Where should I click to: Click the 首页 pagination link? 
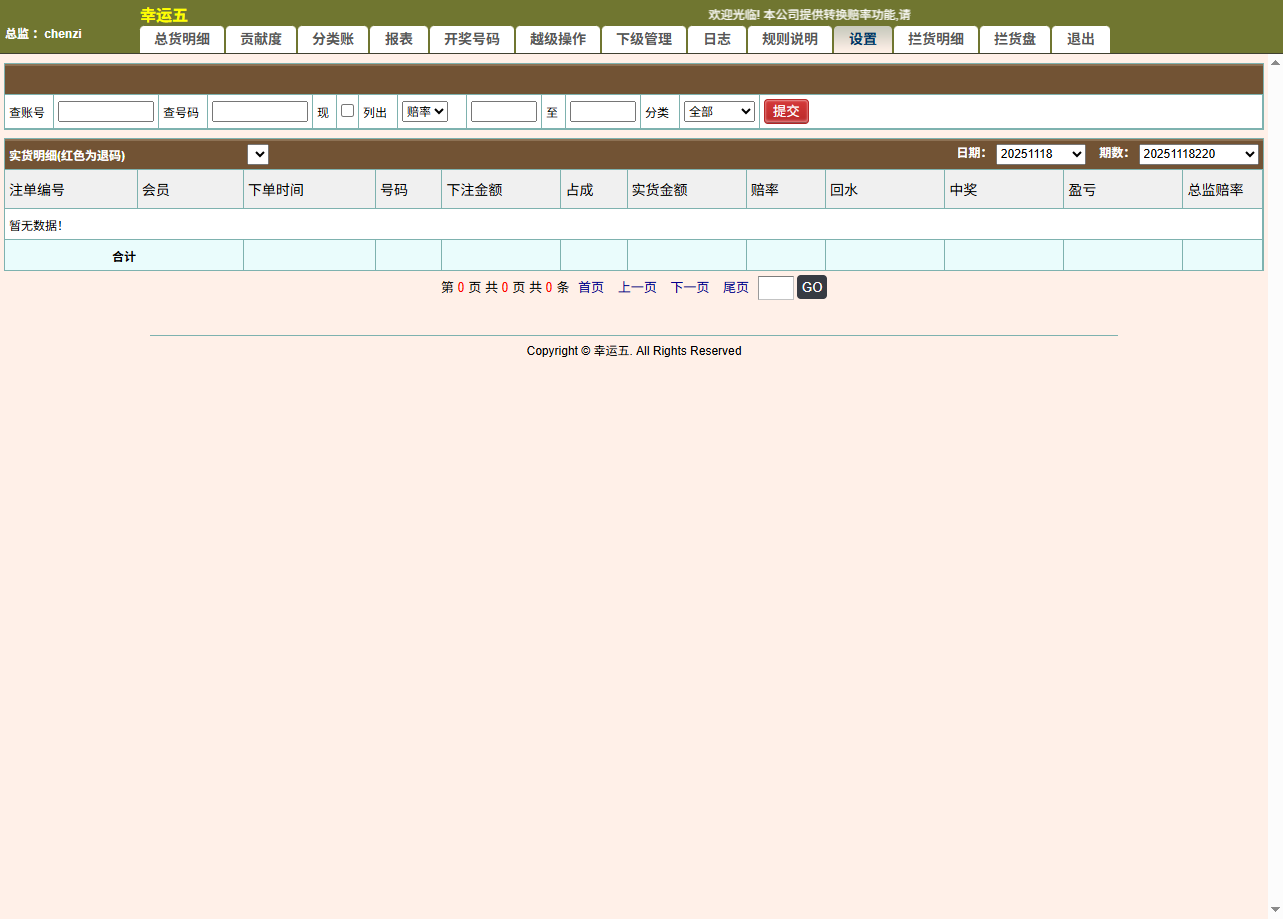tap(590, 287)
